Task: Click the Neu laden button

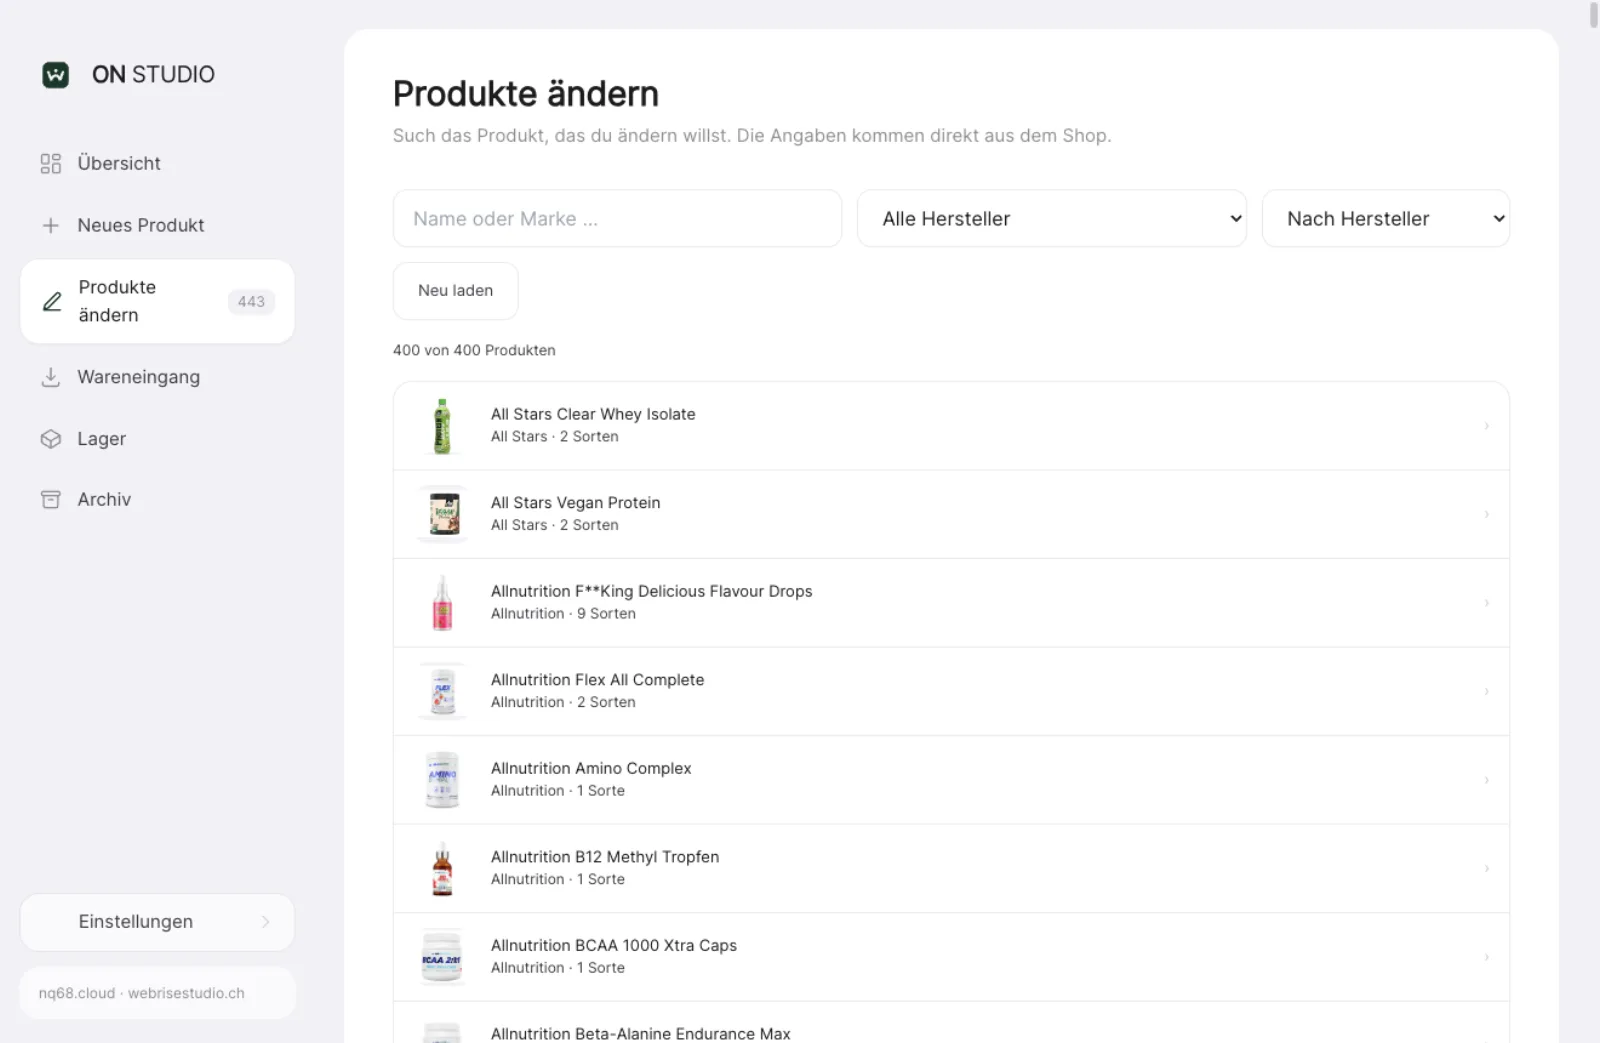Action: (x=455, y=291)
